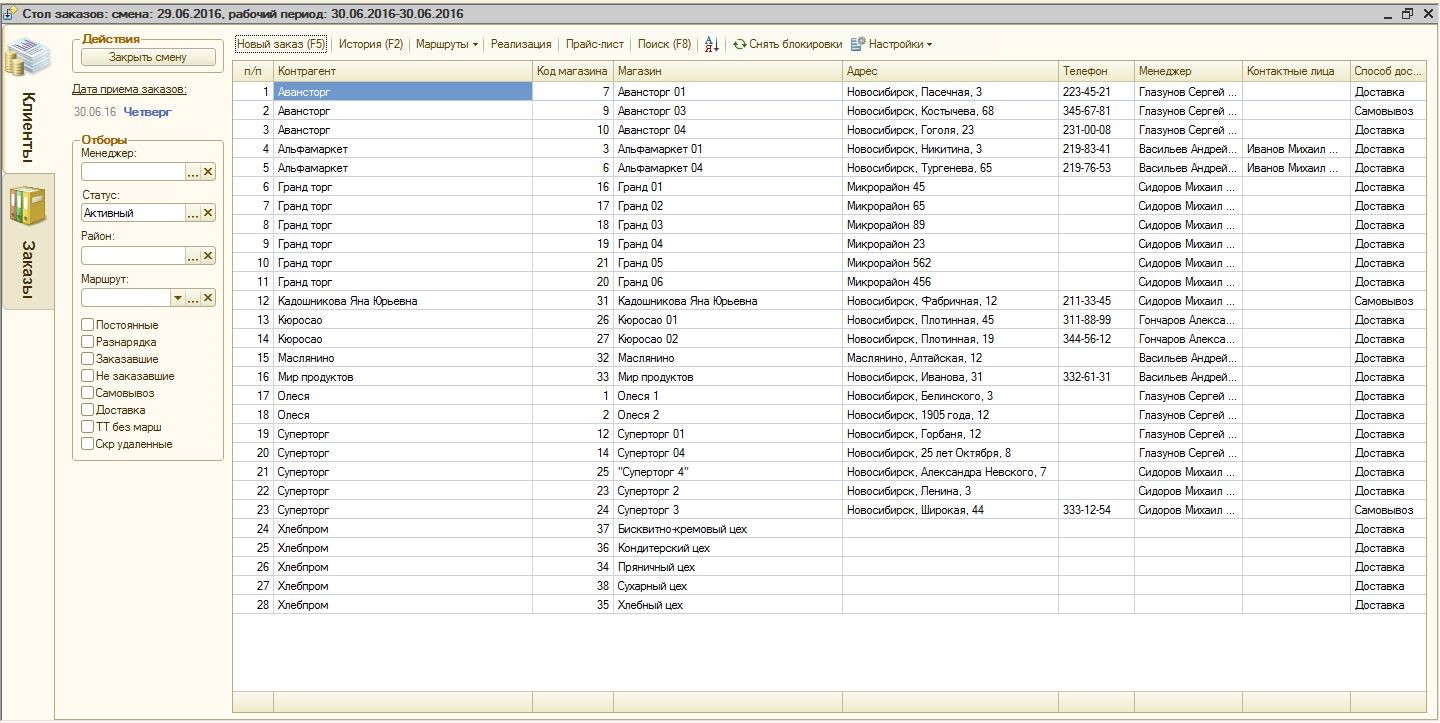Click the Адрес column header
Viewport: 1440px width, 723px height.
950,71
